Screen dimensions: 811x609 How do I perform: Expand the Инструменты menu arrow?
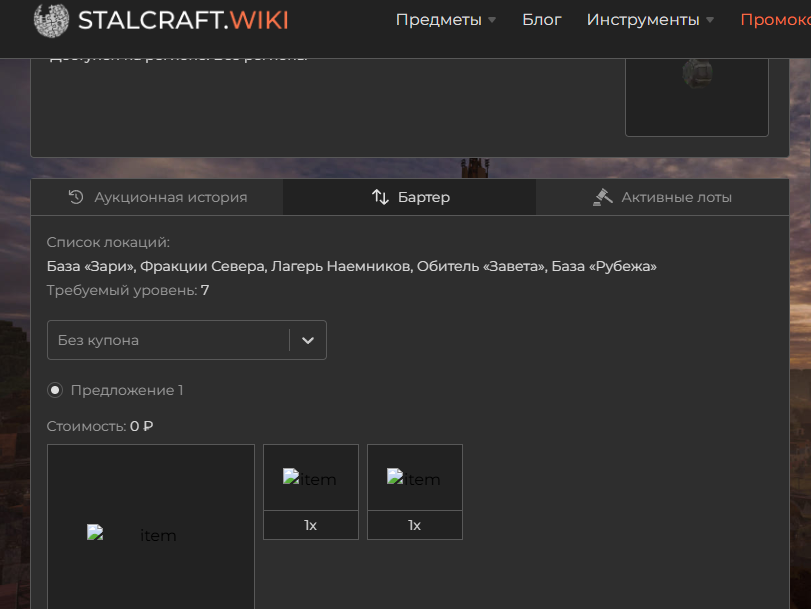coord(710,20)
